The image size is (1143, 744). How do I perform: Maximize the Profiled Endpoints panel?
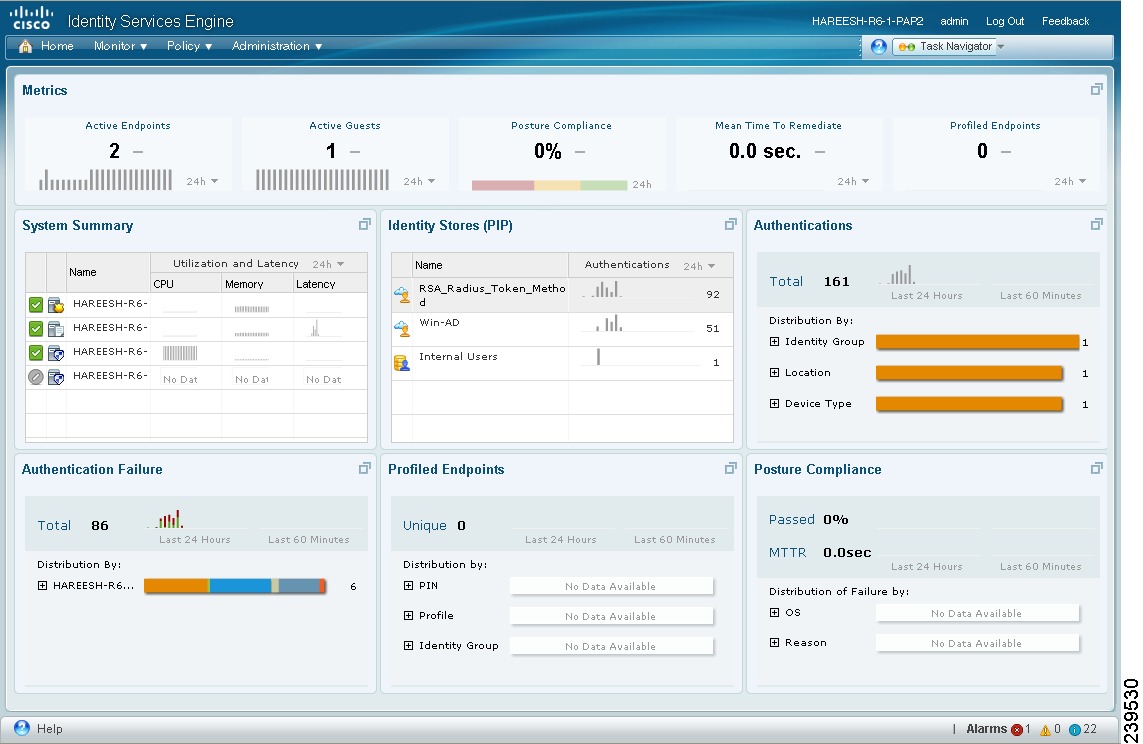tap(730, 469)
